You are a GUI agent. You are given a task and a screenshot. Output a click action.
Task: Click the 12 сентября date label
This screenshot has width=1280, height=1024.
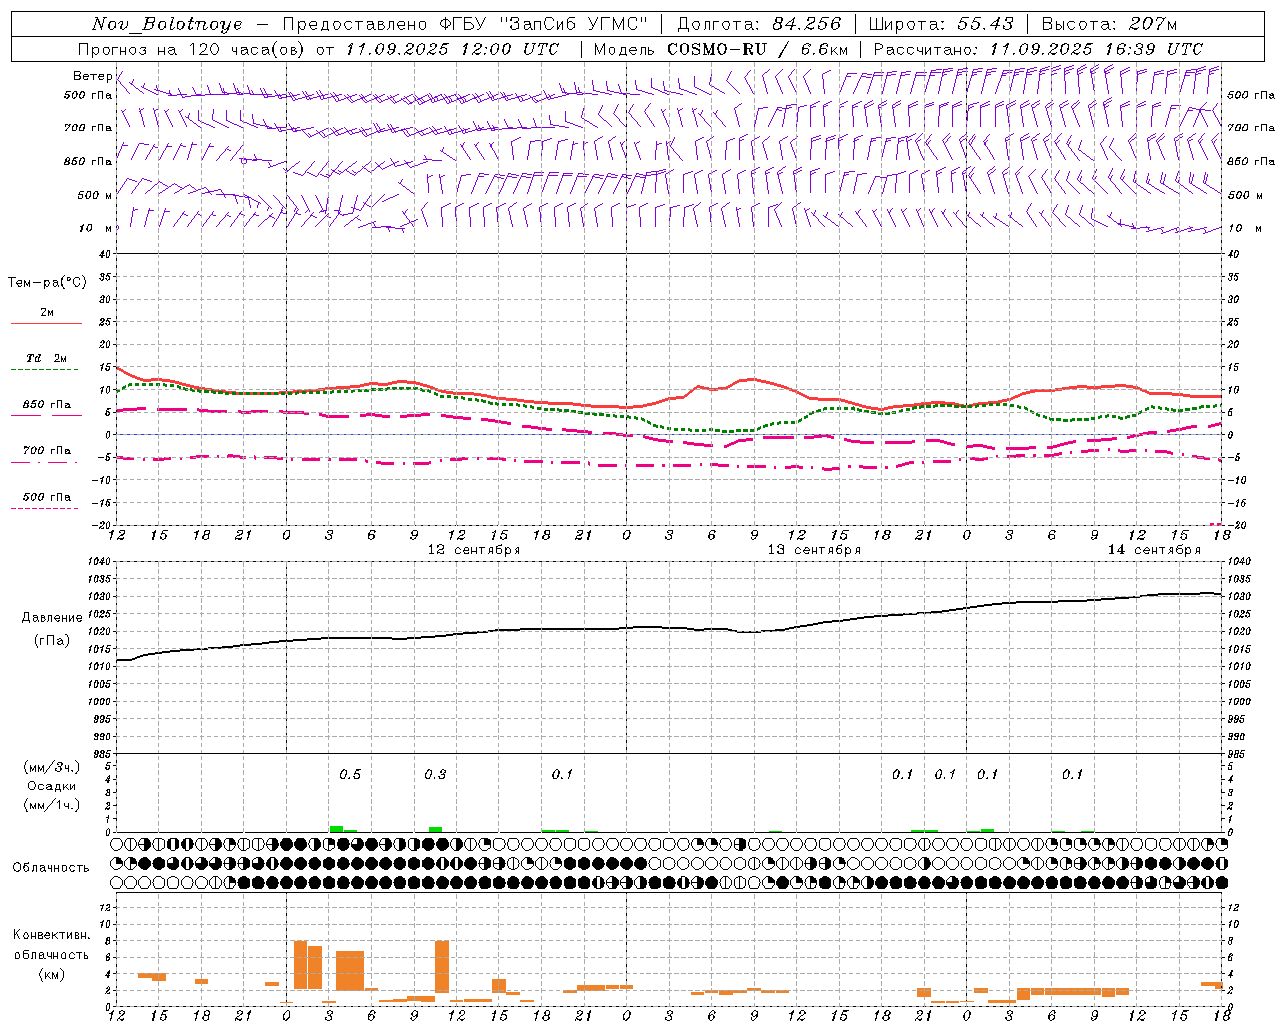(x=474, y=550)
